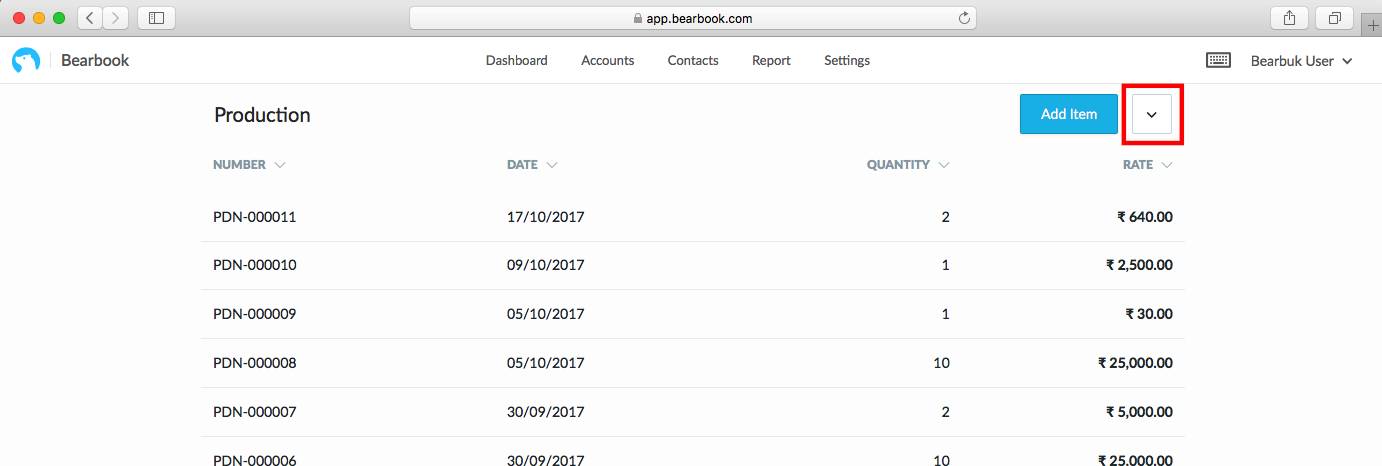Show all tabs icon in Safari
This screenshot has width=1382, height=466.
pyautogui.click(x=1334, y=18)
